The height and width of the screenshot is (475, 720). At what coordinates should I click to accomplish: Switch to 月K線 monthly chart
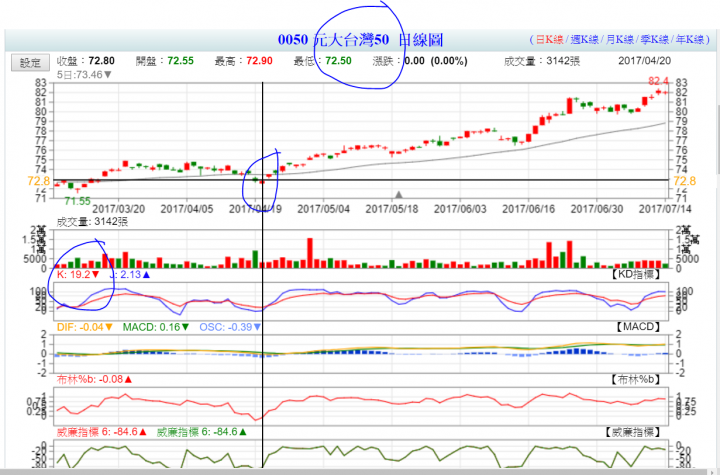(619, 40)
